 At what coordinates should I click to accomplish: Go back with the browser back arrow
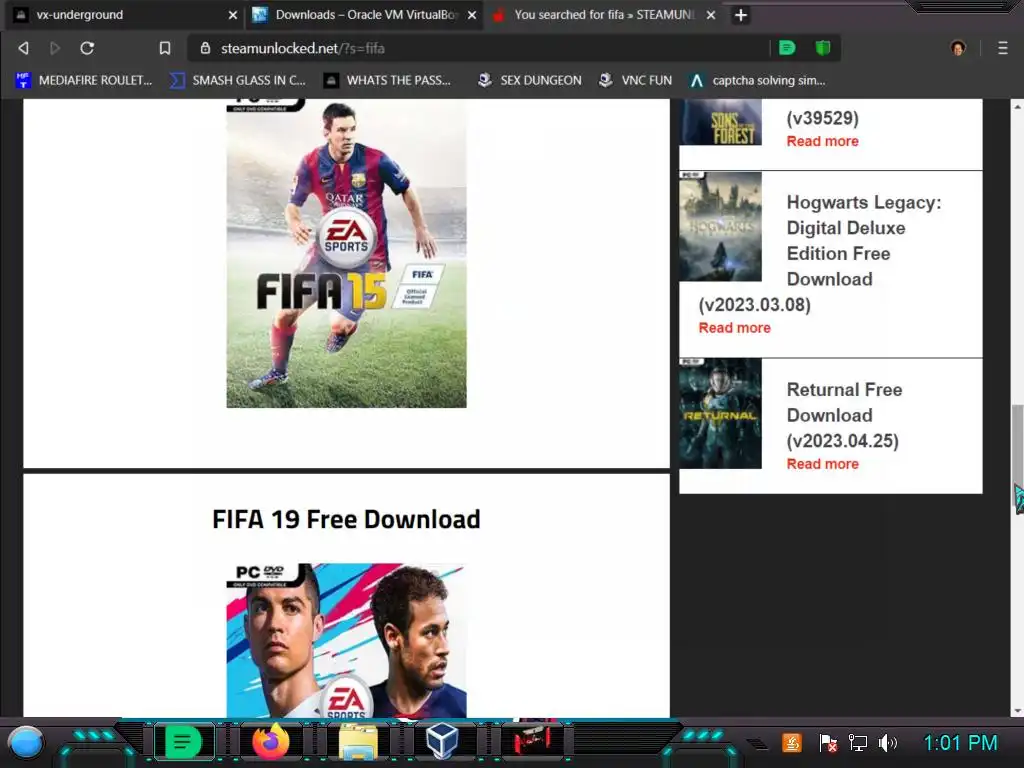coord(24,48)
